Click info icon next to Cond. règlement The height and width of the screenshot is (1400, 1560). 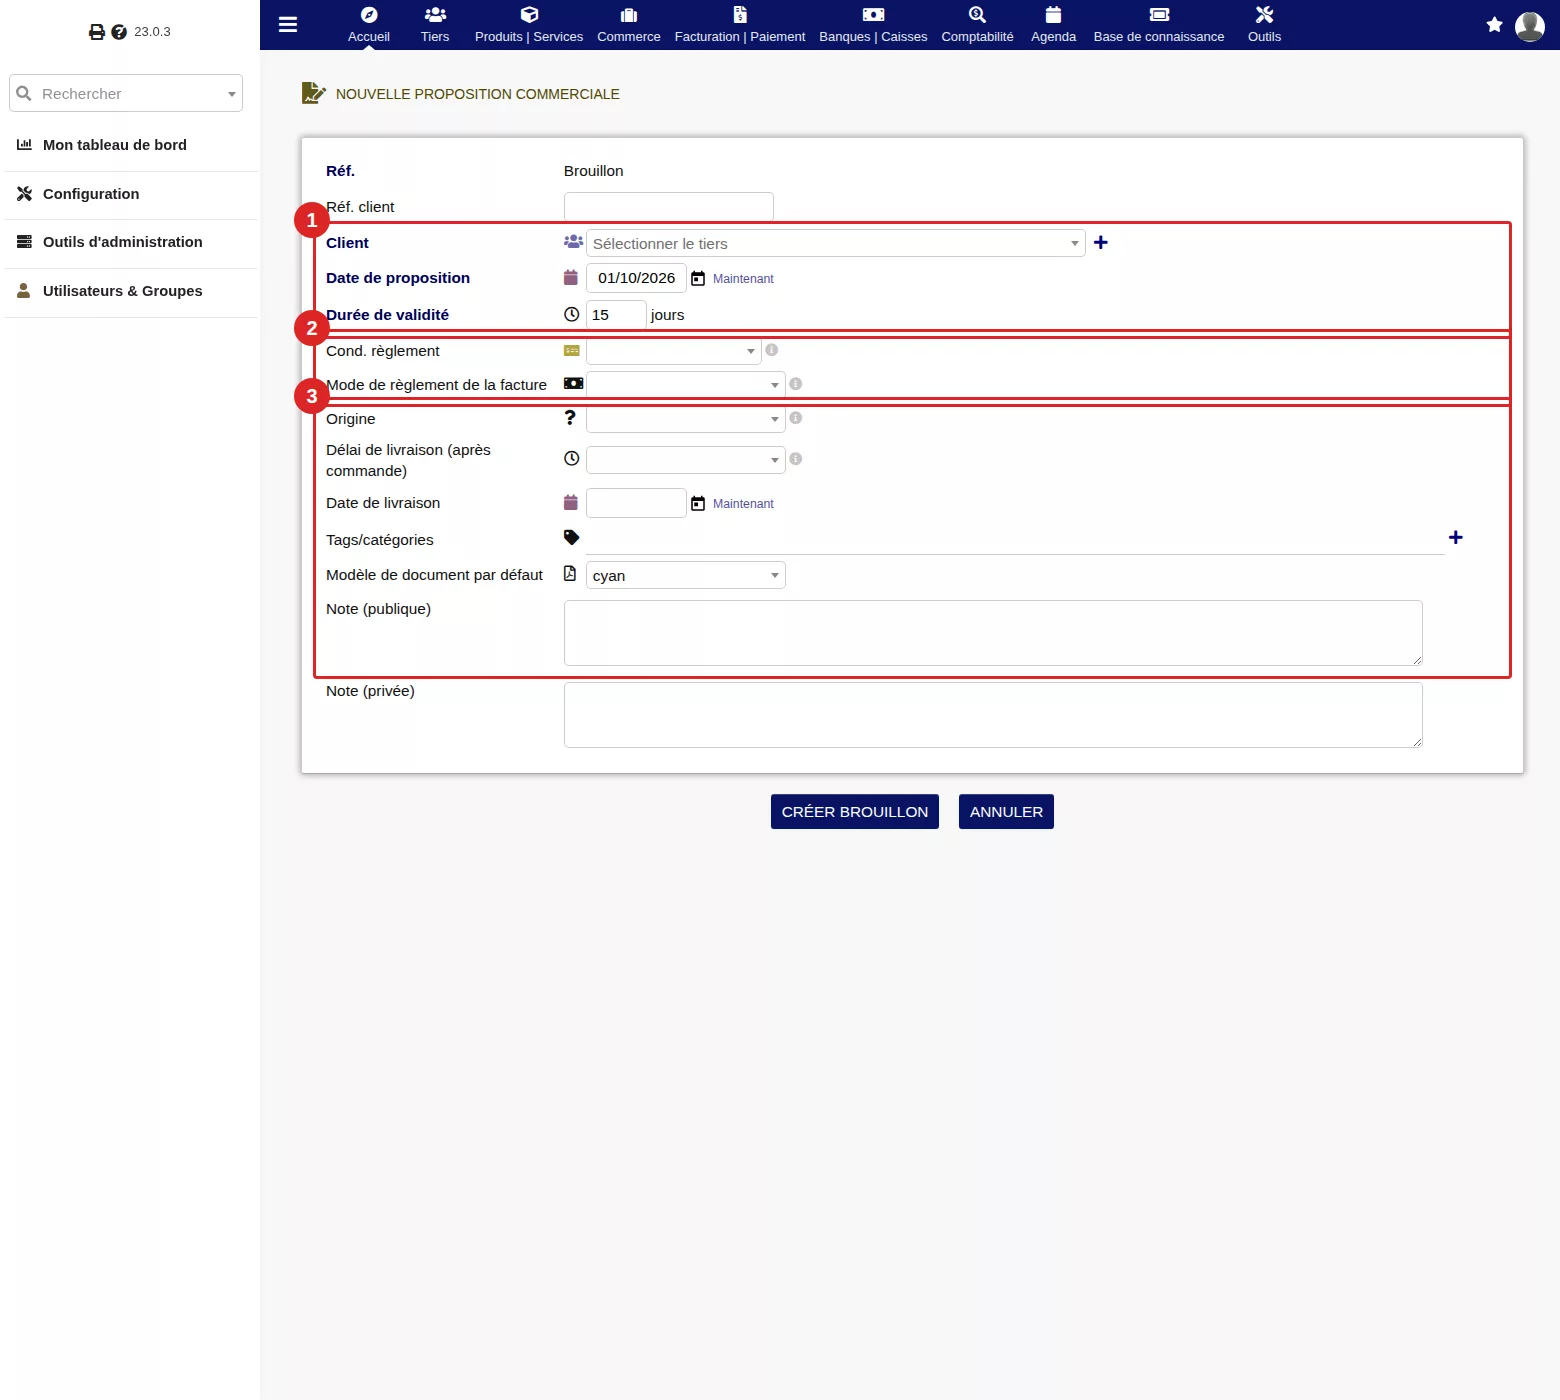point(772,350)
